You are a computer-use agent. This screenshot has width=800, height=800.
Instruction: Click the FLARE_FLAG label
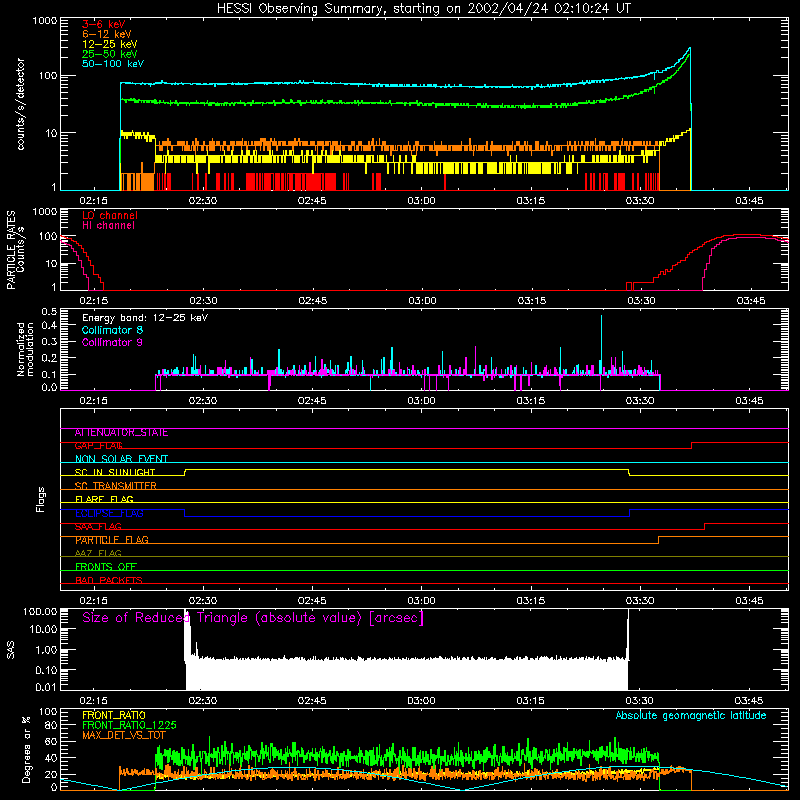[104, 499]
